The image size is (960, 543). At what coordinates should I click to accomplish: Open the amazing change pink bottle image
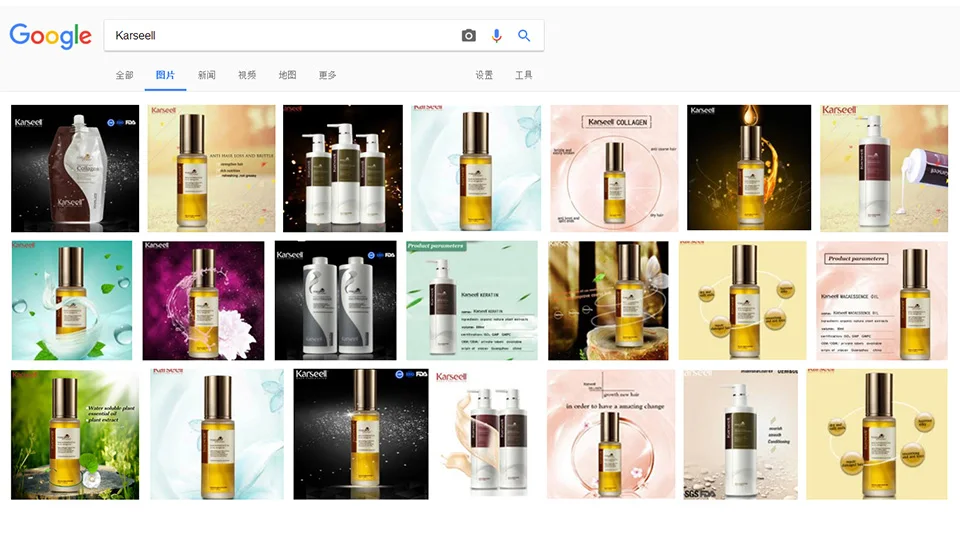point(611,434)
